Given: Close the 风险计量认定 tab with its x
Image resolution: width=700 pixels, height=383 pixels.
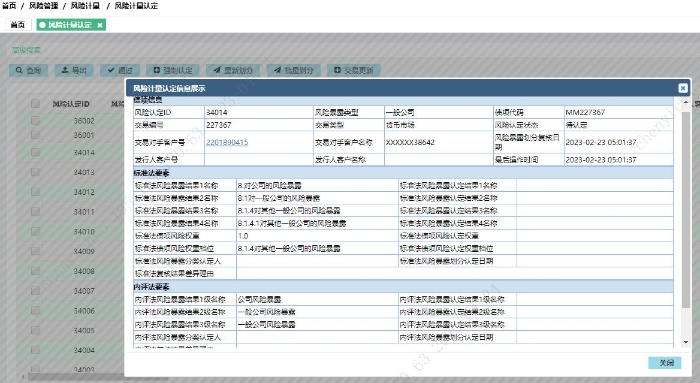Looking at the screenshot, I should point(100,25).
